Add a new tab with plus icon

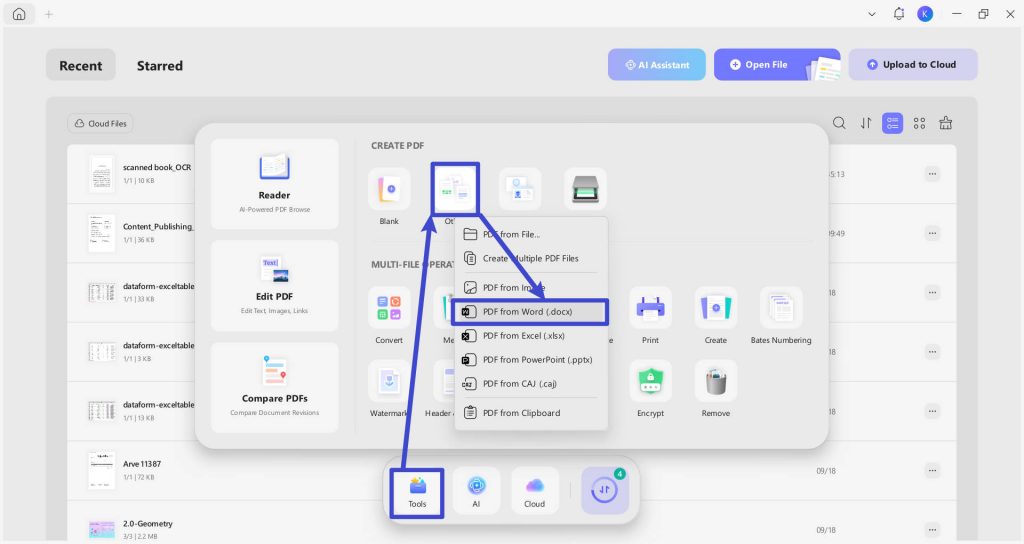pos(48,14)
